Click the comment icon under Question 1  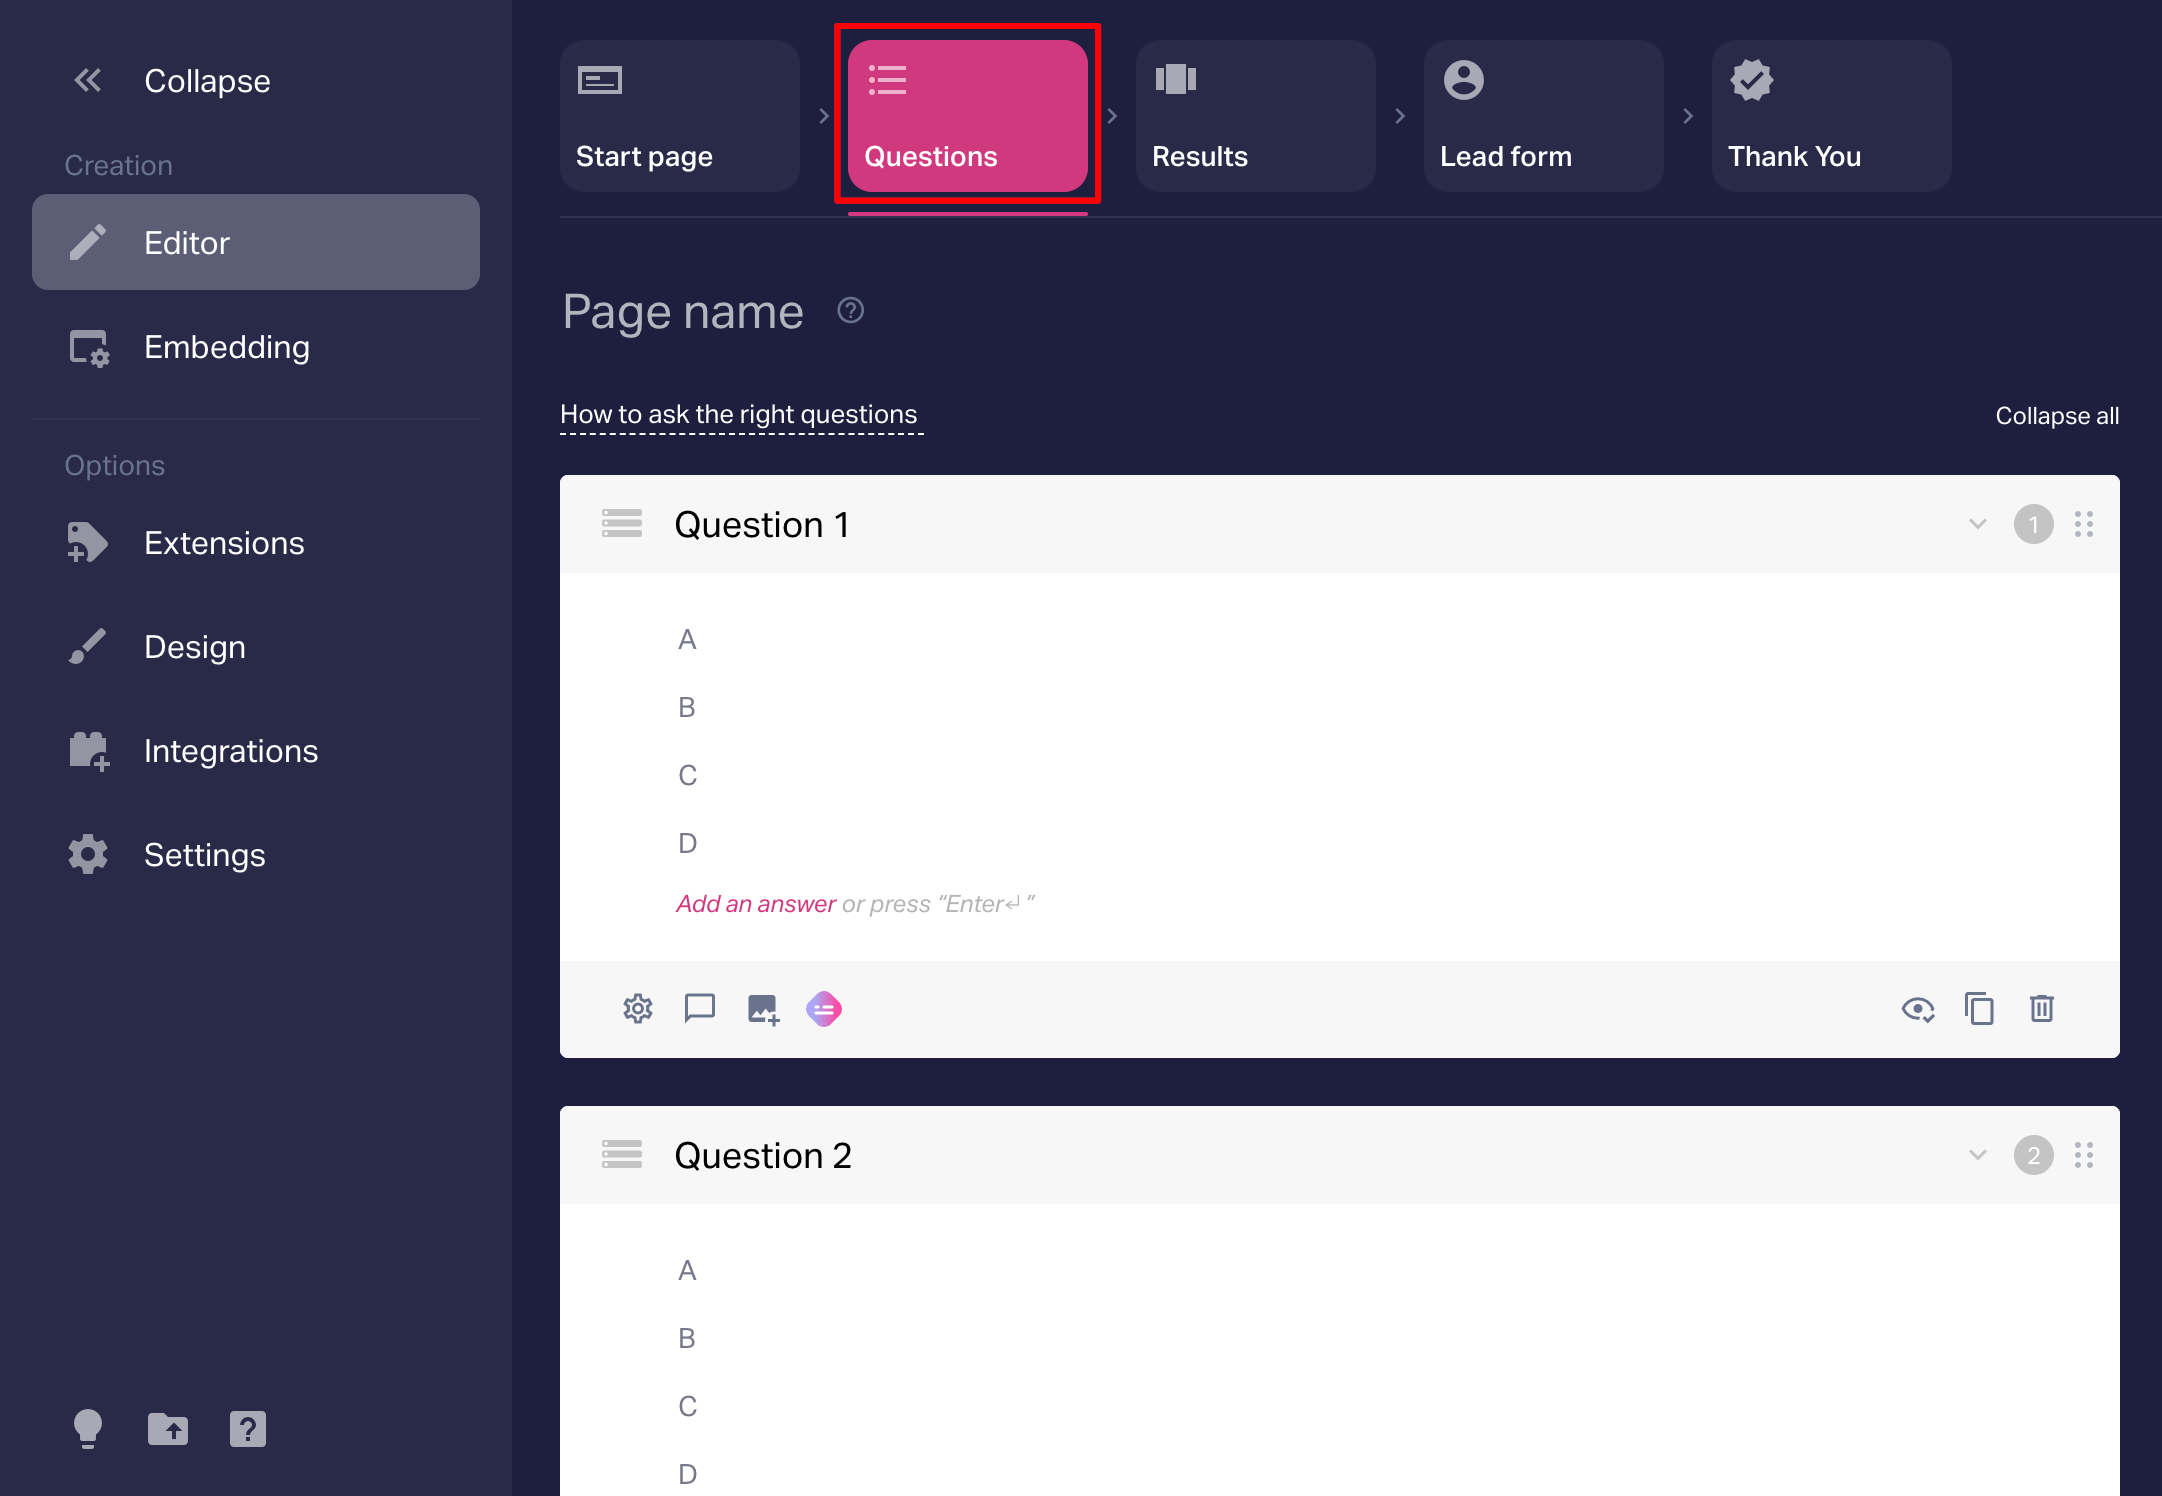click(699, 1009)
